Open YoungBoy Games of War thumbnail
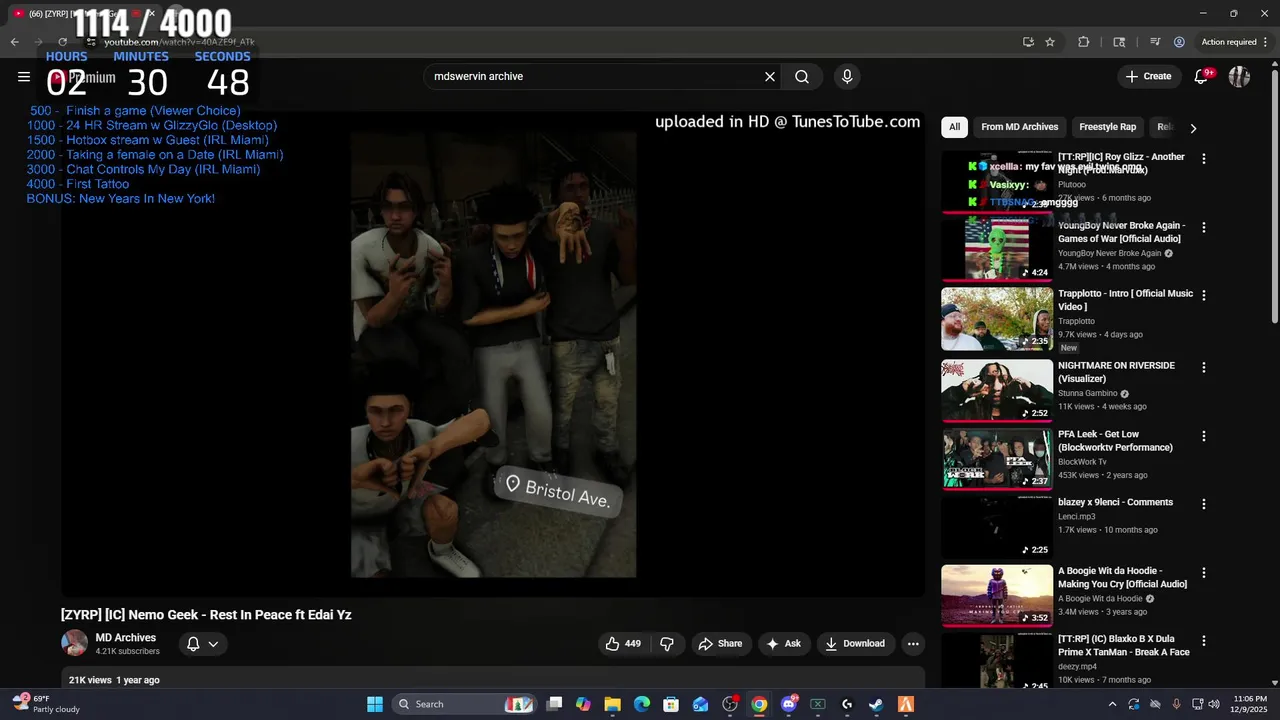The image size is (1280, 720). [997, 250]
